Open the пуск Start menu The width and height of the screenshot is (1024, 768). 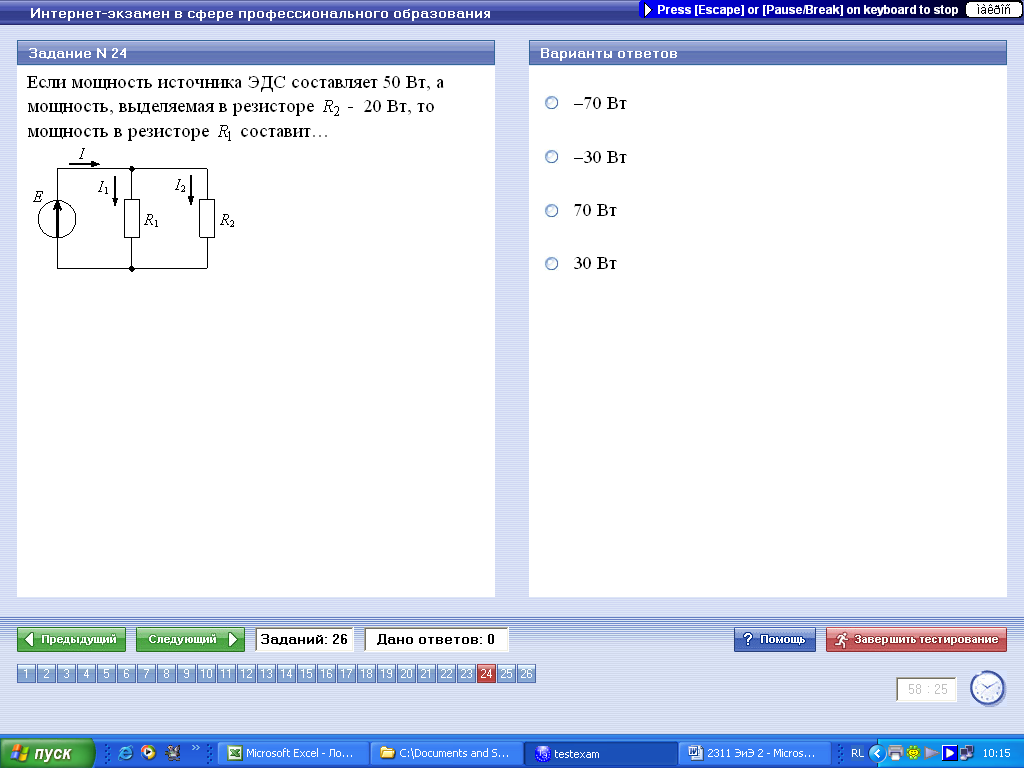[47, 754]
